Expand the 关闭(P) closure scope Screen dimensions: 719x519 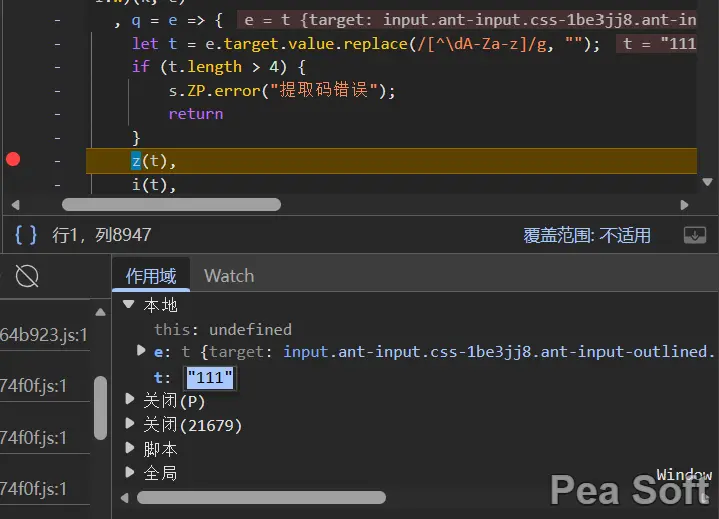[130, 399]
